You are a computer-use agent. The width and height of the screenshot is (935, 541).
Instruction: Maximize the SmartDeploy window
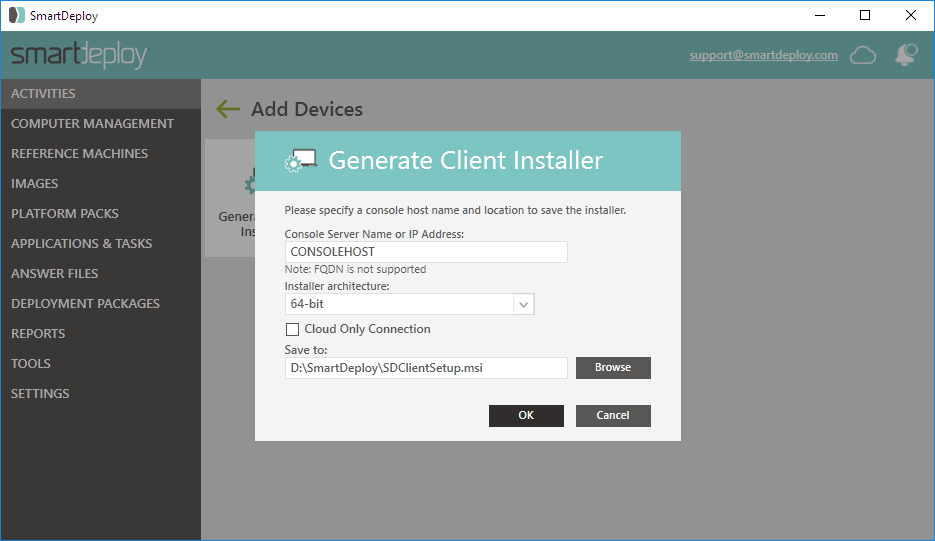pyautogui.click(x=865, y=16)
